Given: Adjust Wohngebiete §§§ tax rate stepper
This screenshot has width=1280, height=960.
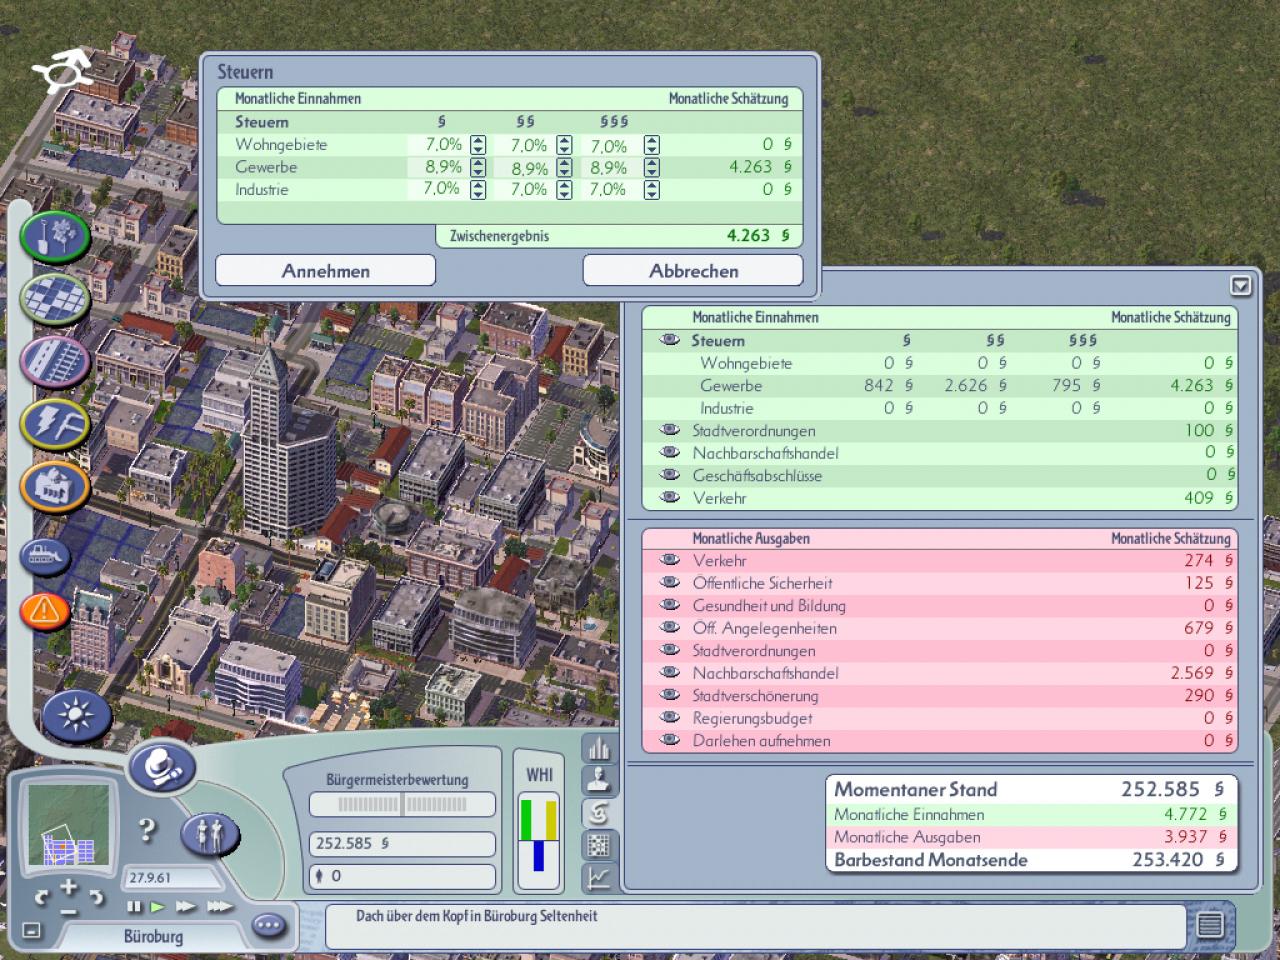Looking at the screenshot, I should tap(652, 145).
